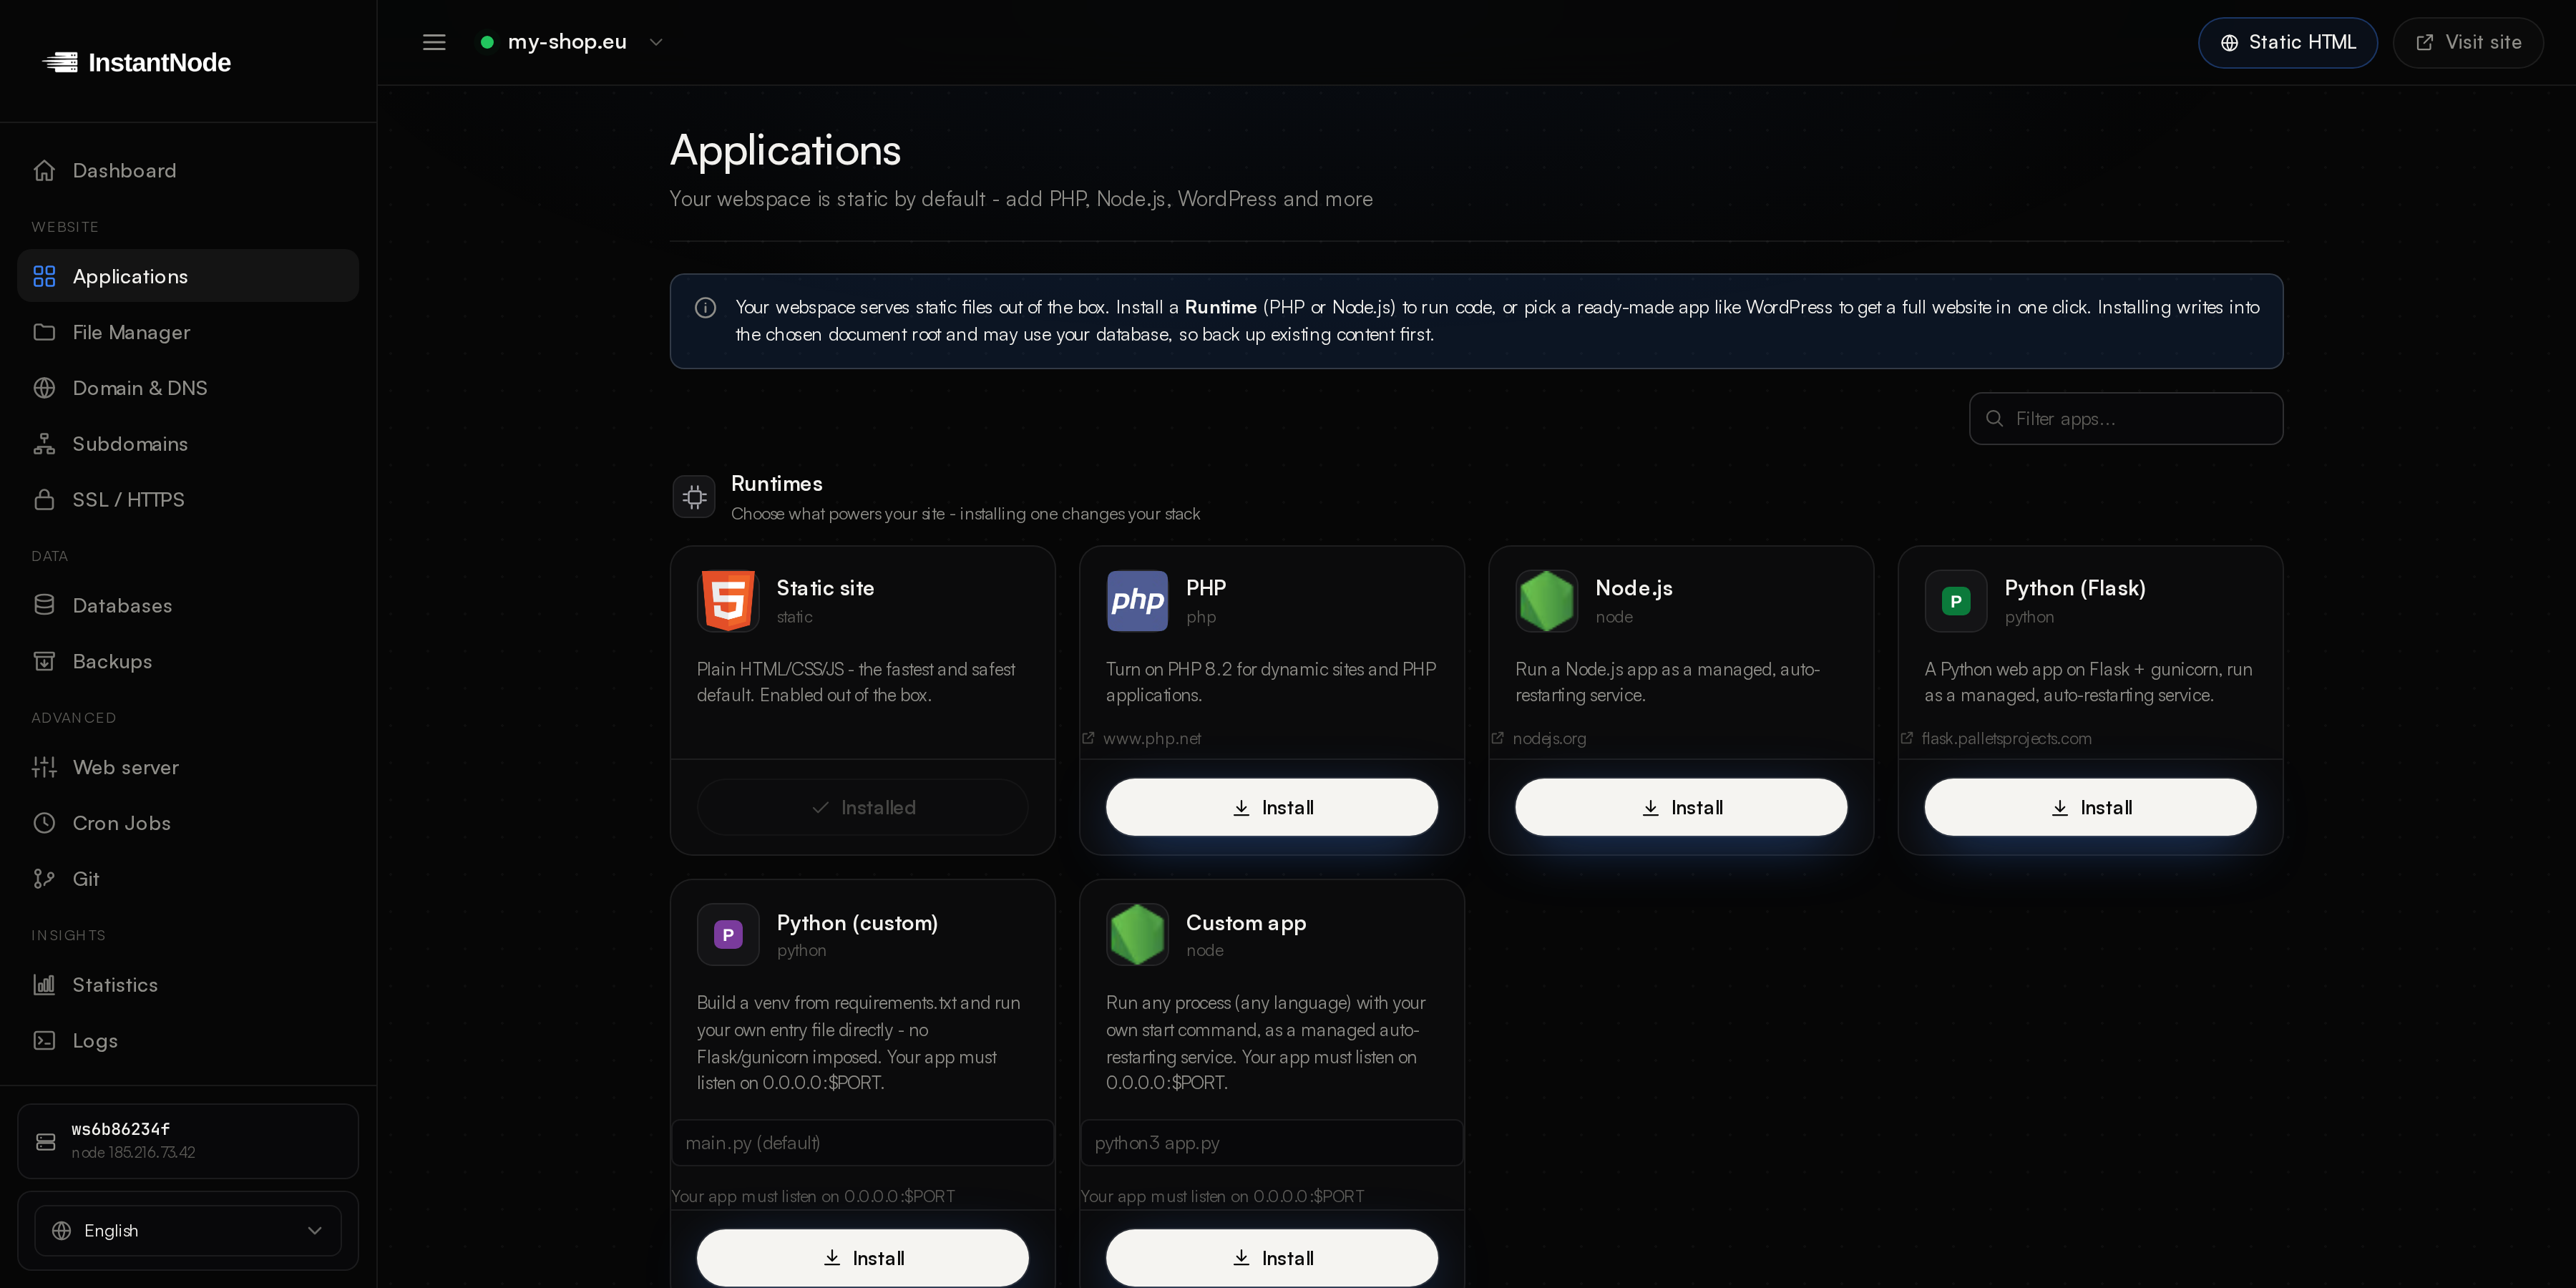Click the Python (Flask) icon

(1955, 600)
